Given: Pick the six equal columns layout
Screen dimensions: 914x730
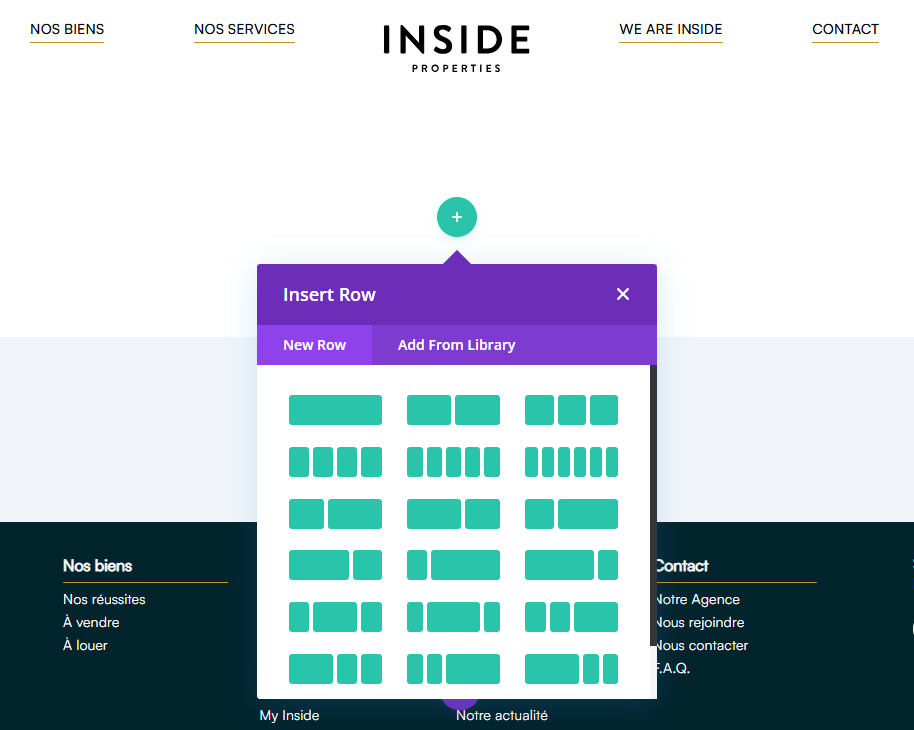Looking at the screenshot, I should tap(571, 462).
